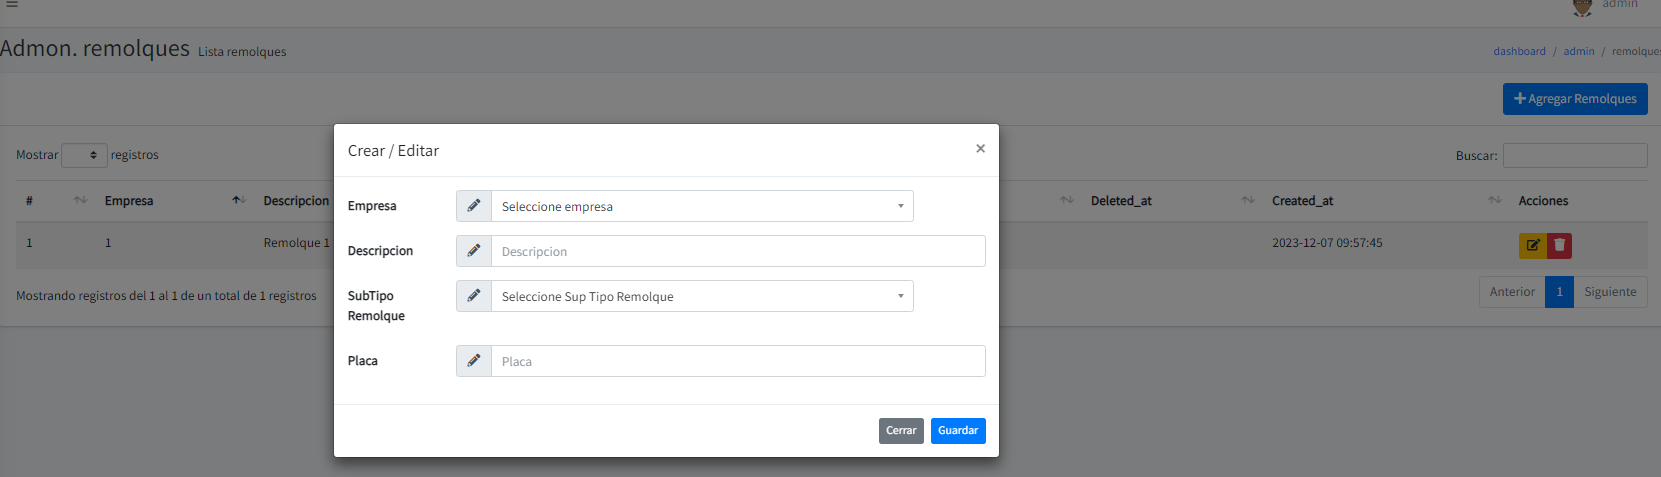Click the yellow edit icon in Acciones
The width and height of the screenshot is (1661, 477).
click(x=1532, y=245)
